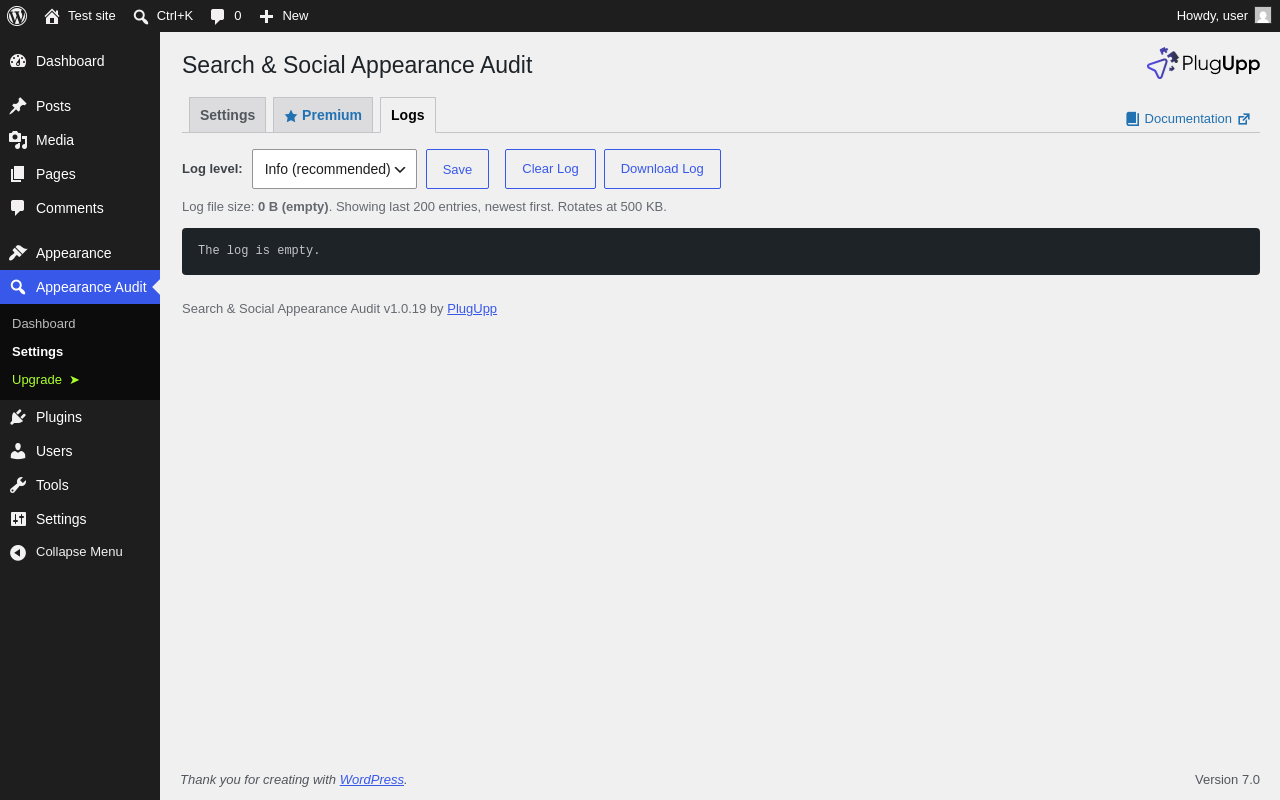Click the 'The log is empty.' log area
Screen dimensions: 1280x800
pos(721,251)
